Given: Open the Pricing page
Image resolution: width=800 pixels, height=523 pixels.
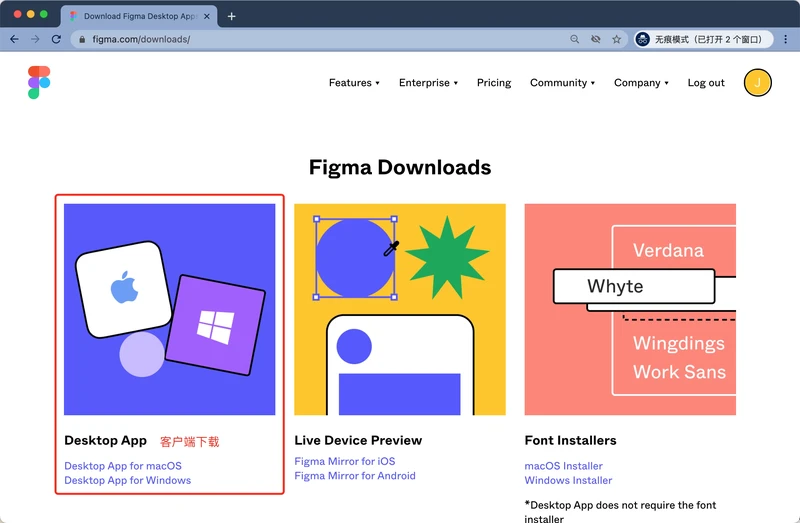Looking at the screenshot, I should click(494, 83).
